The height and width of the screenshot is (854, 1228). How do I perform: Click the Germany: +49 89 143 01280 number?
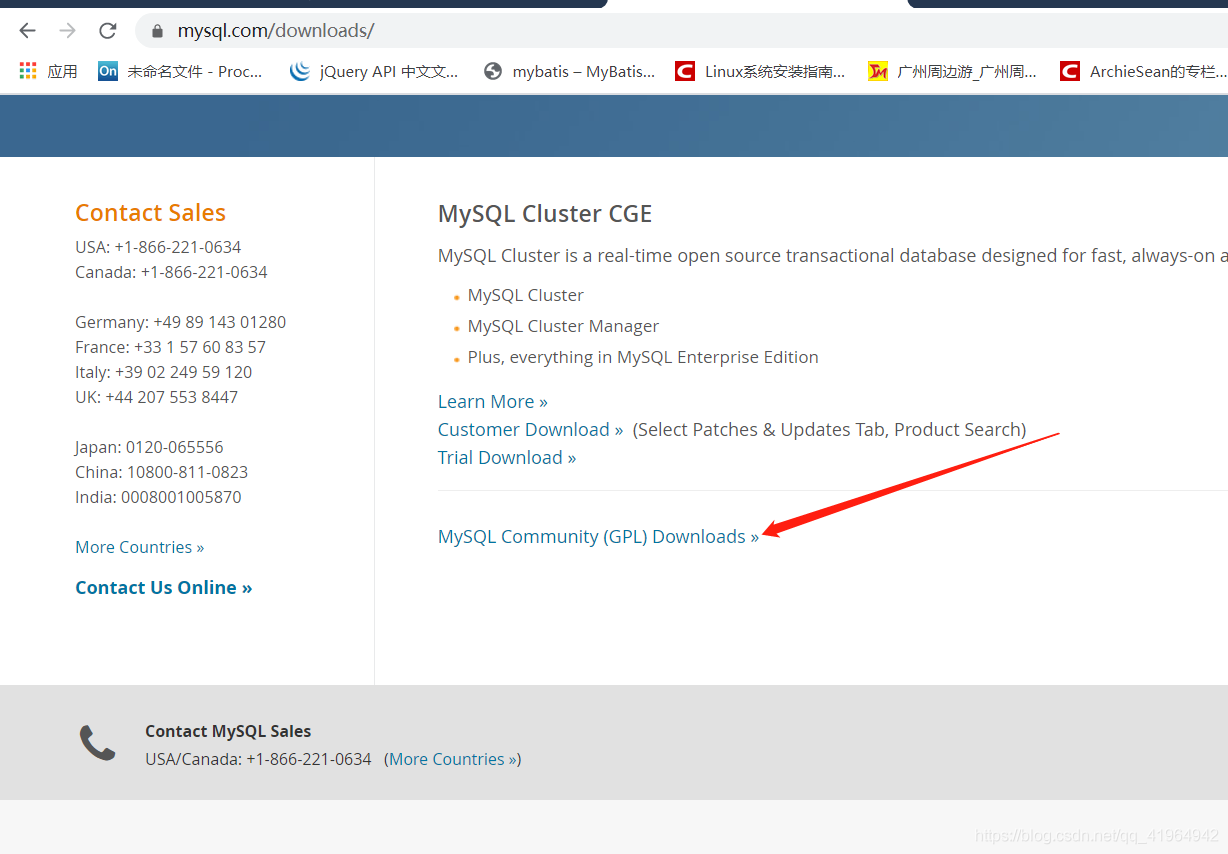click(x=181, y=322)
